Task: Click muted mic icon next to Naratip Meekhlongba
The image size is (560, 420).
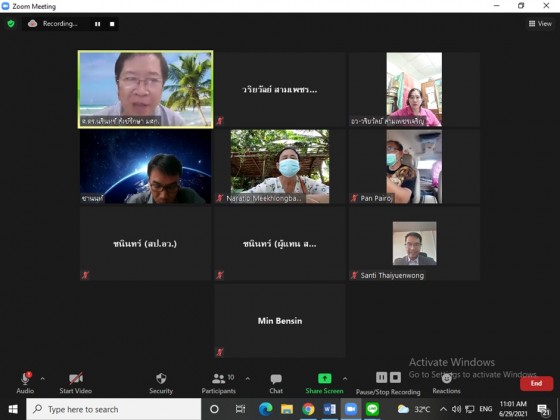Action: point(220,198)
